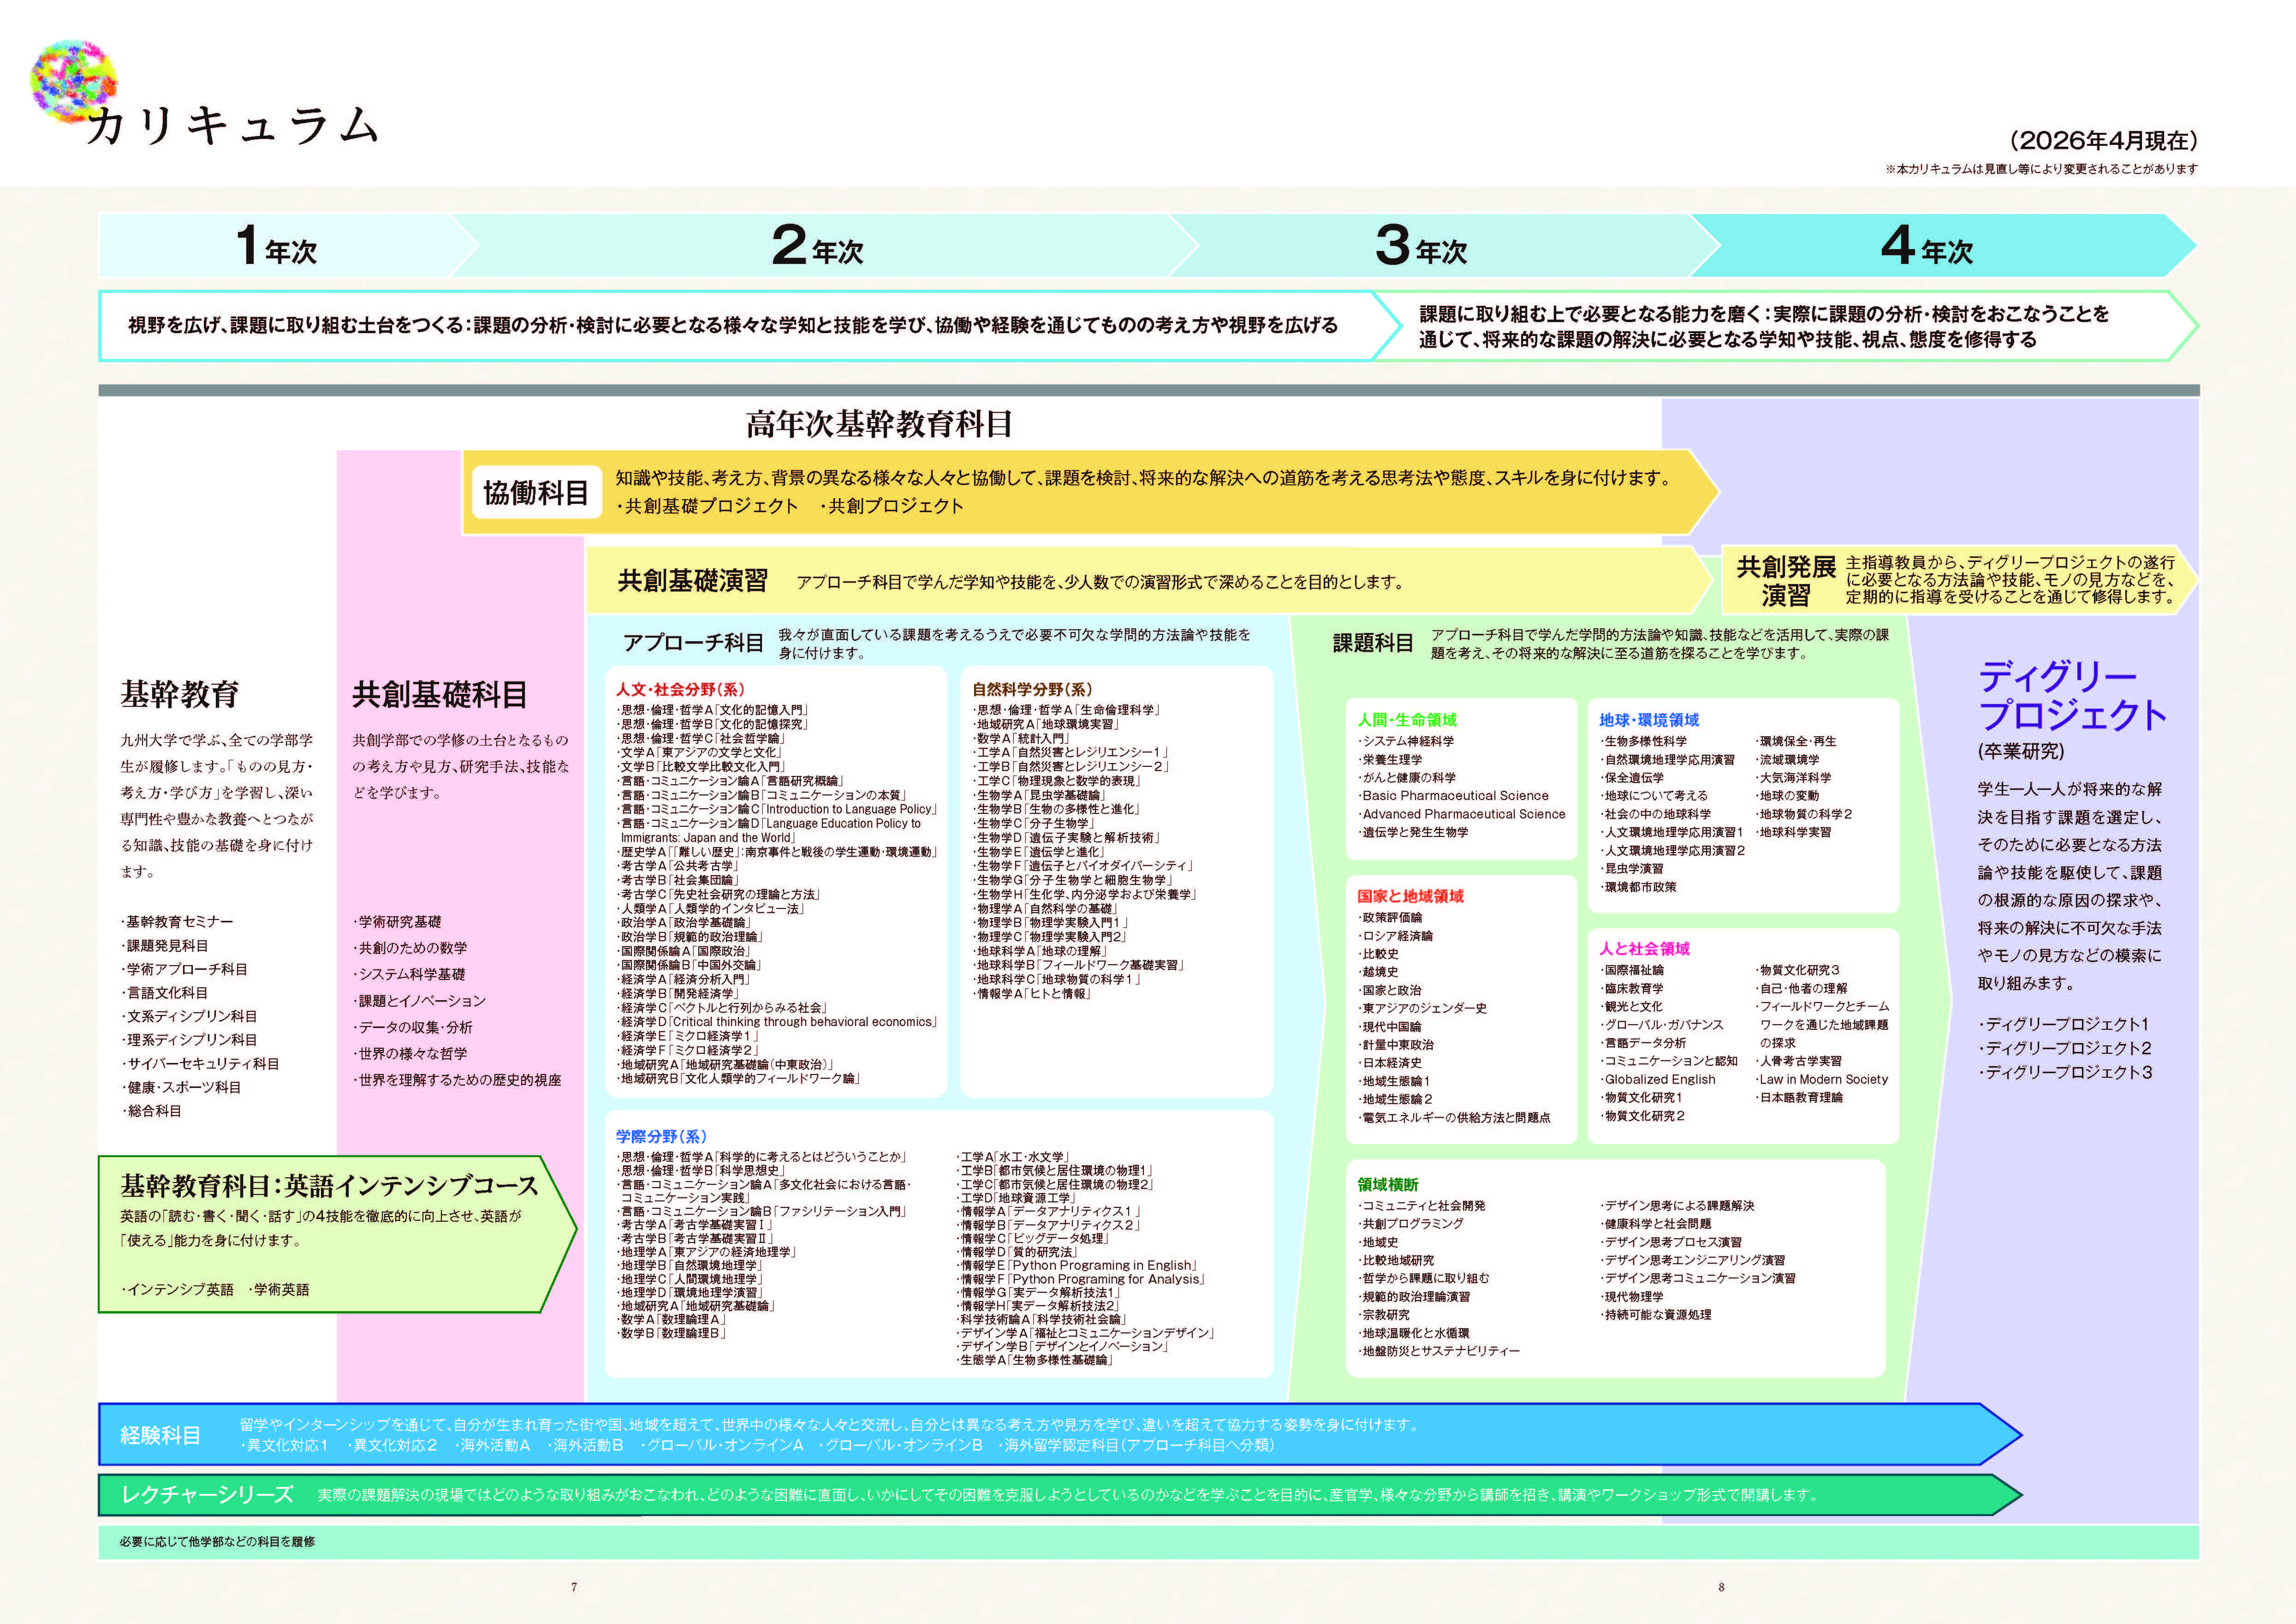Click the 地球・環境領域 heading
This screenshot has width=2296, height=1624.
tap(1649, 720)
